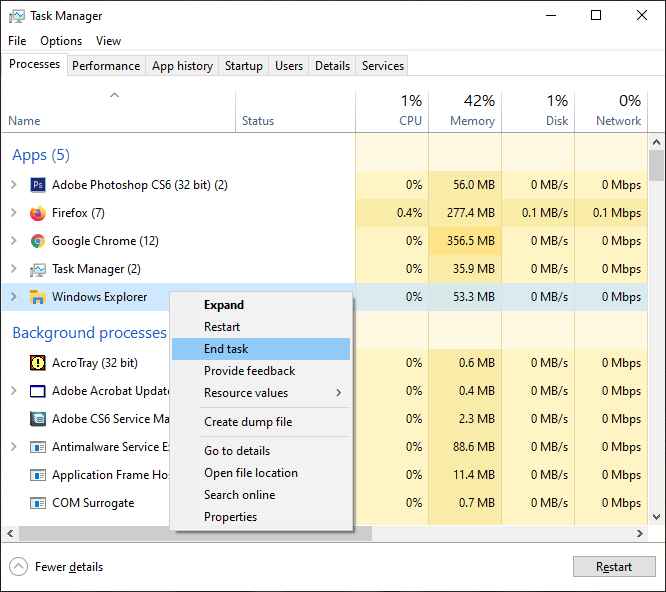The height and width of the screenshot is (592, 666).
Task: Click the COM Surrogate process name
Action: [93, 503]
